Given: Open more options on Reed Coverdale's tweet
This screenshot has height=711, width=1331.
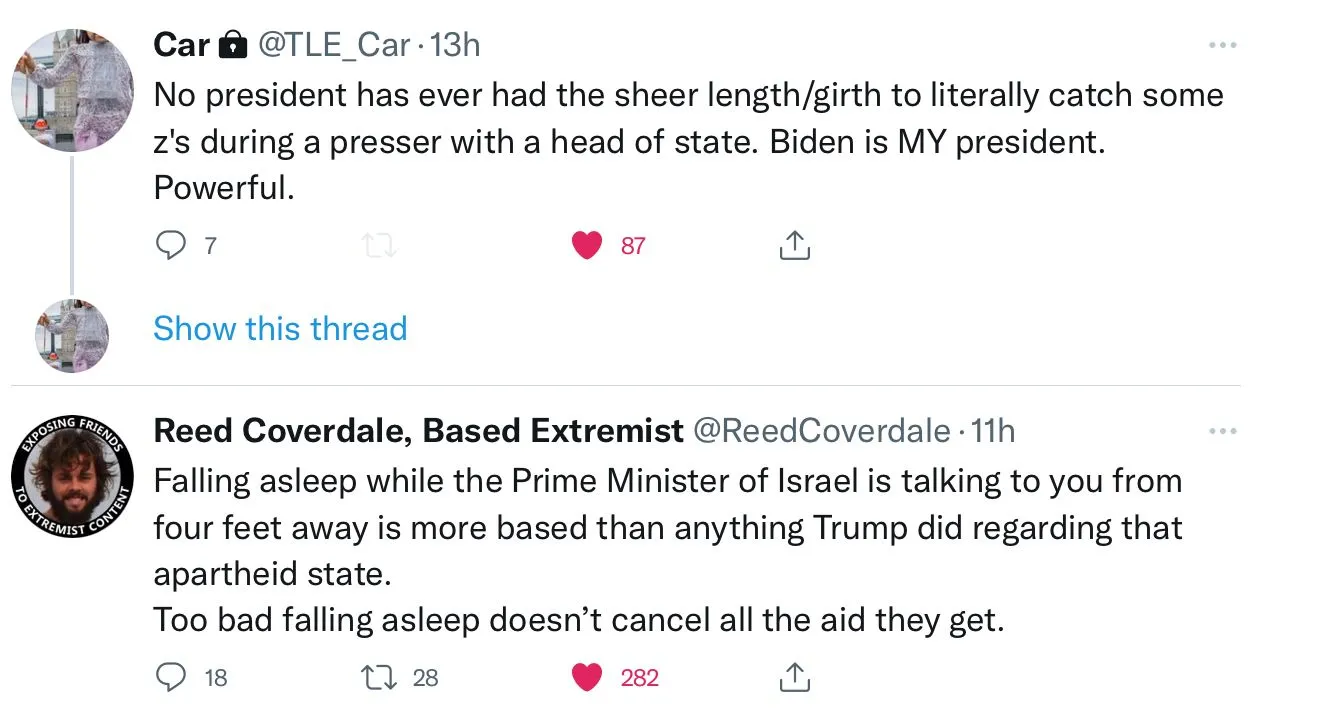Looking at the screenshot, I should 1222,431.
